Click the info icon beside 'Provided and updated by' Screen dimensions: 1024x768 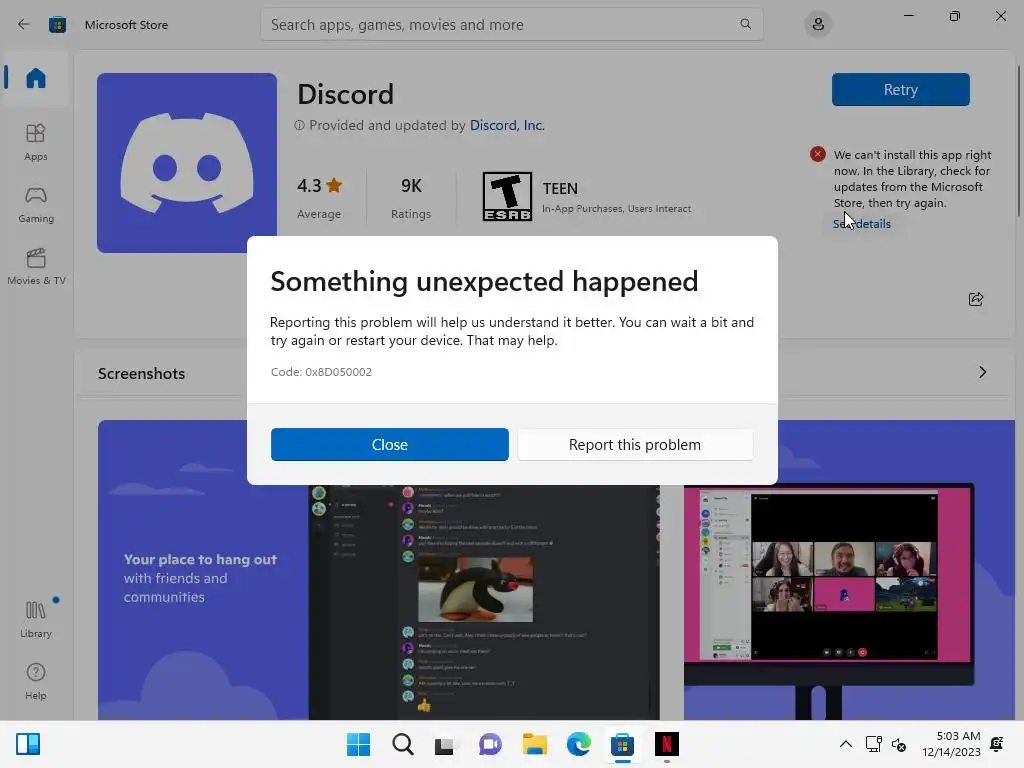point(299,125)
